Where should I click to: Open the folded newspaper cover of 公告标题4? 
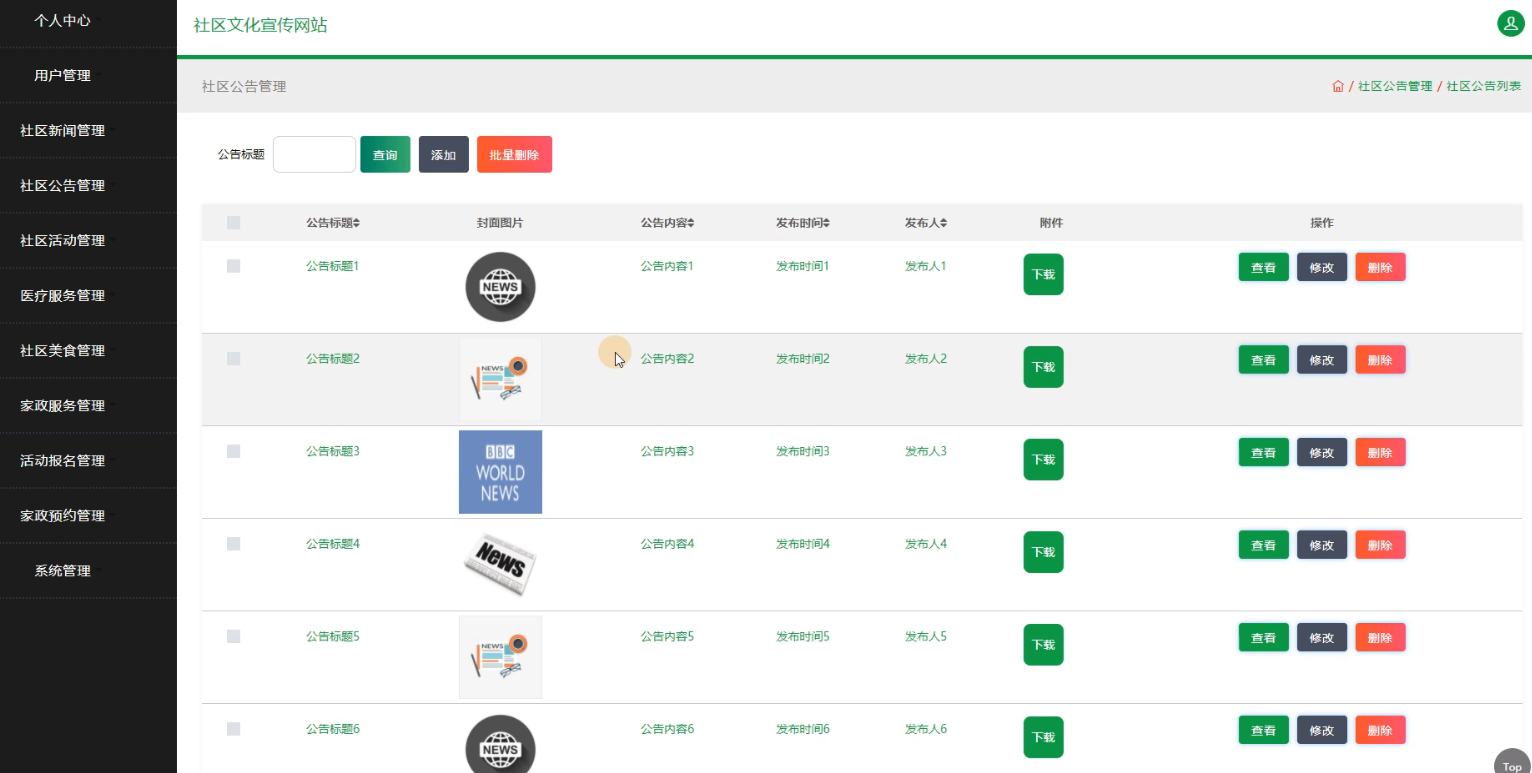point(500,565)
